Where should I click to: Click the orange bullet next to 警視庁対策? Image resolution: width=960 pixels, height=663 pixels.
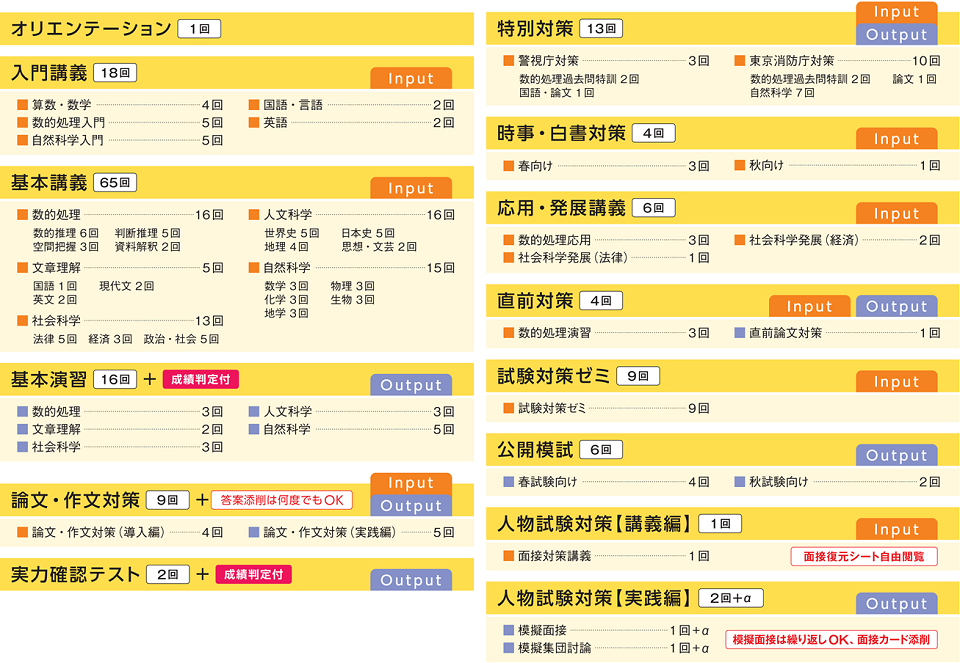[x=509, y=61]
